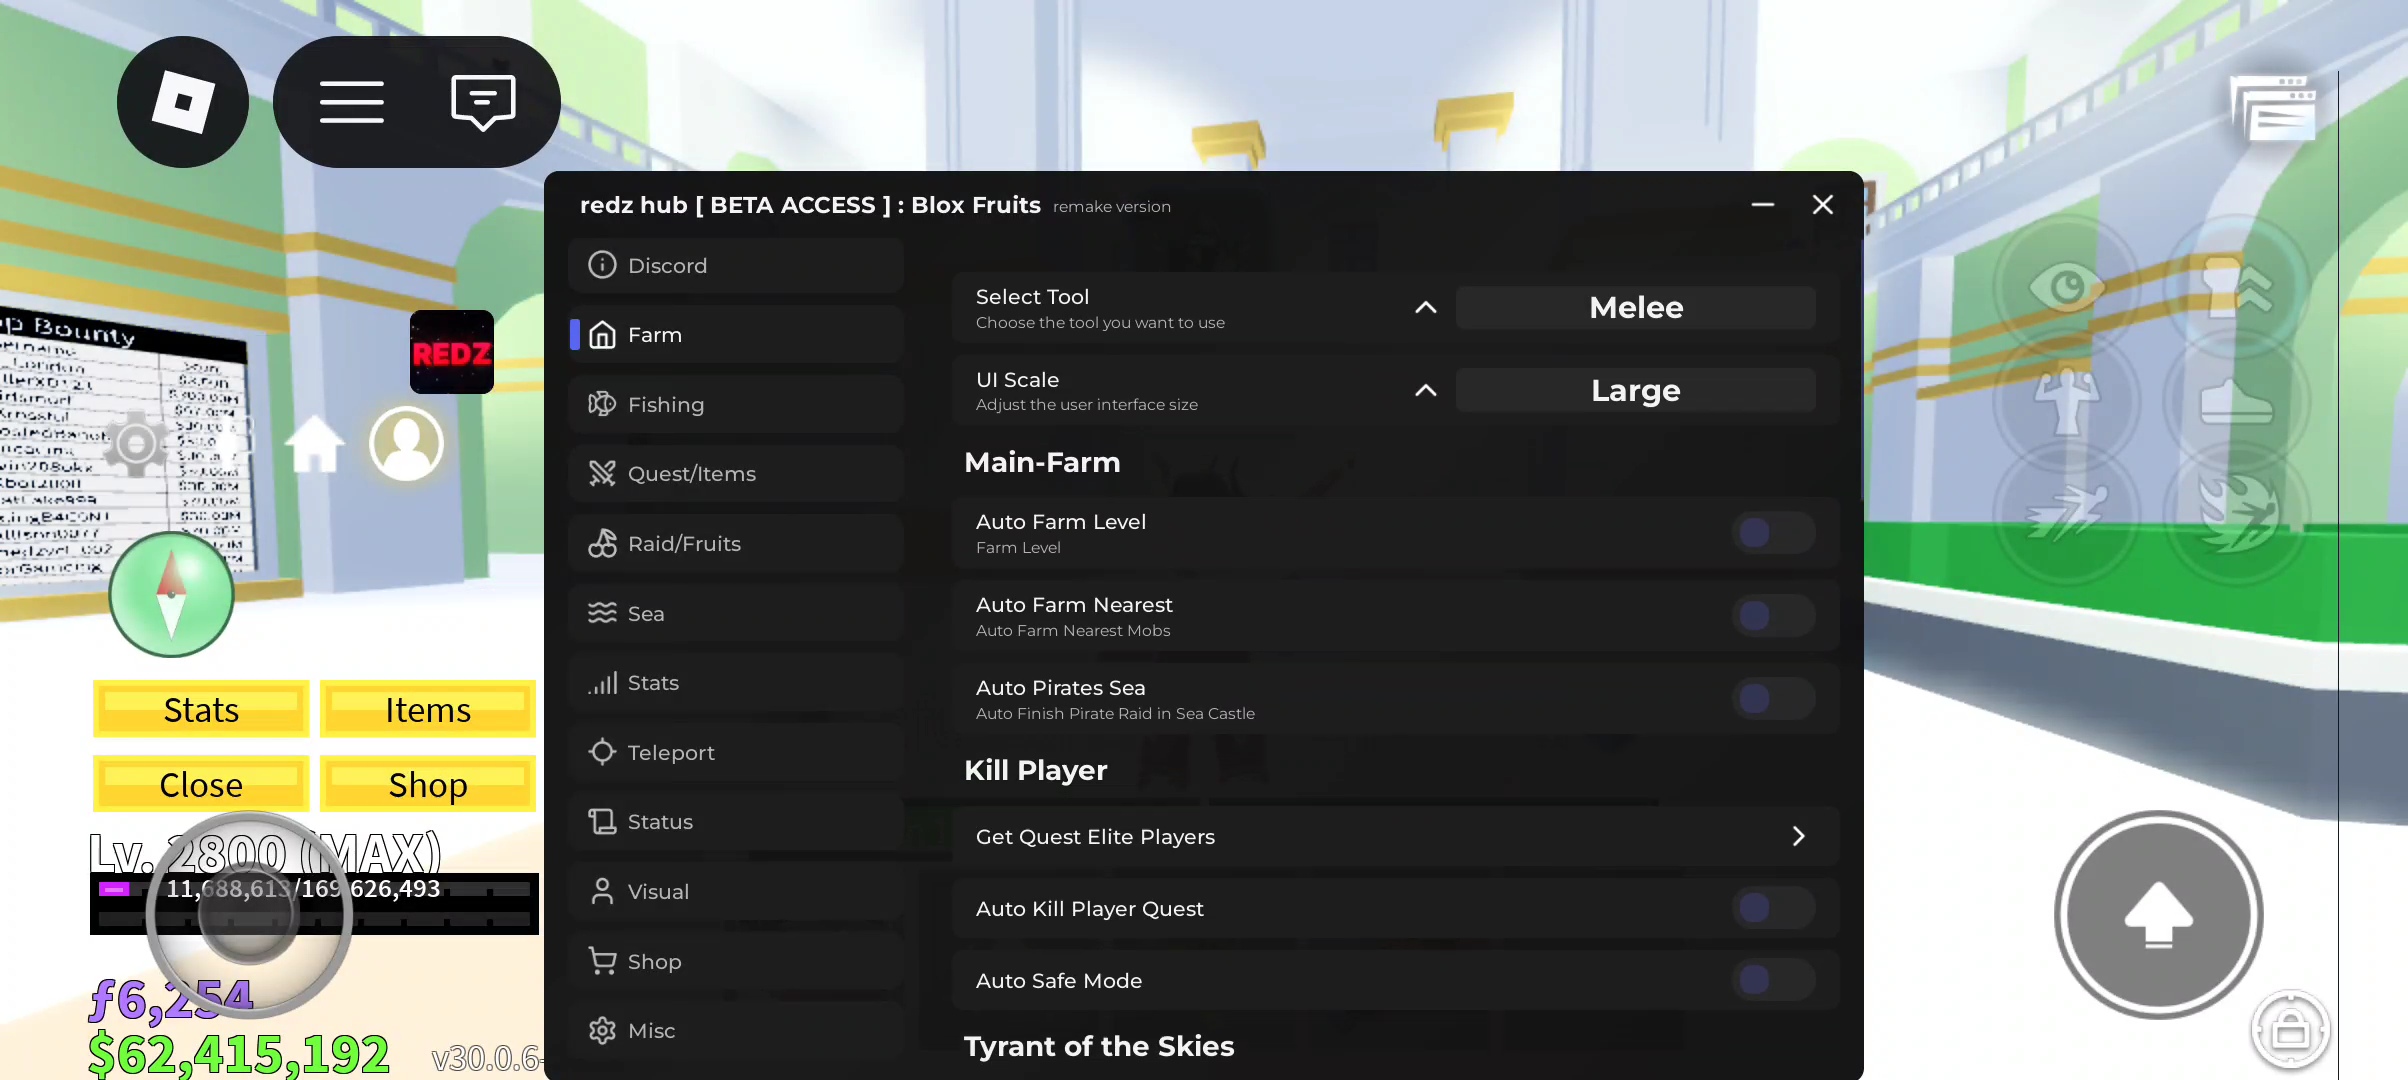Open the UI Scale Large dropdown
Viewport: 2408px width, 1080px height.
1635,391
